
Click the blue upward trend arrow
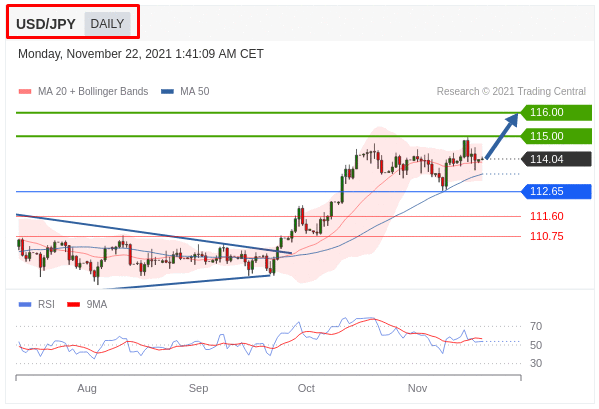pos(502,136)
